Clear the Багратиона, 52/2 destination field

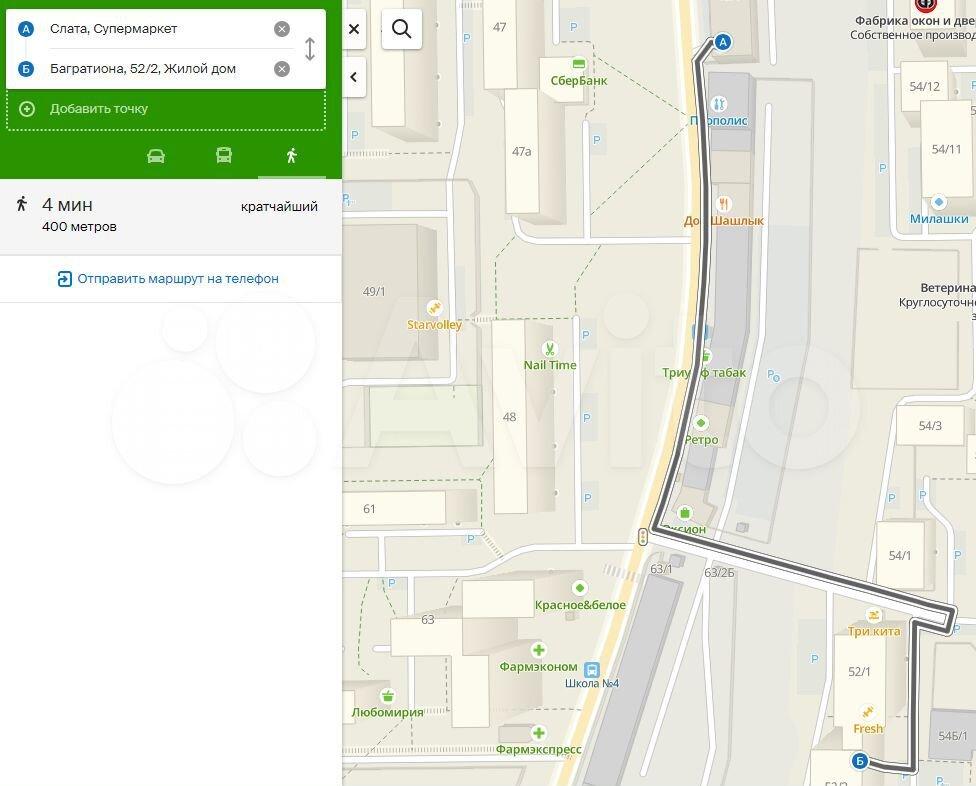click(282, 69)
